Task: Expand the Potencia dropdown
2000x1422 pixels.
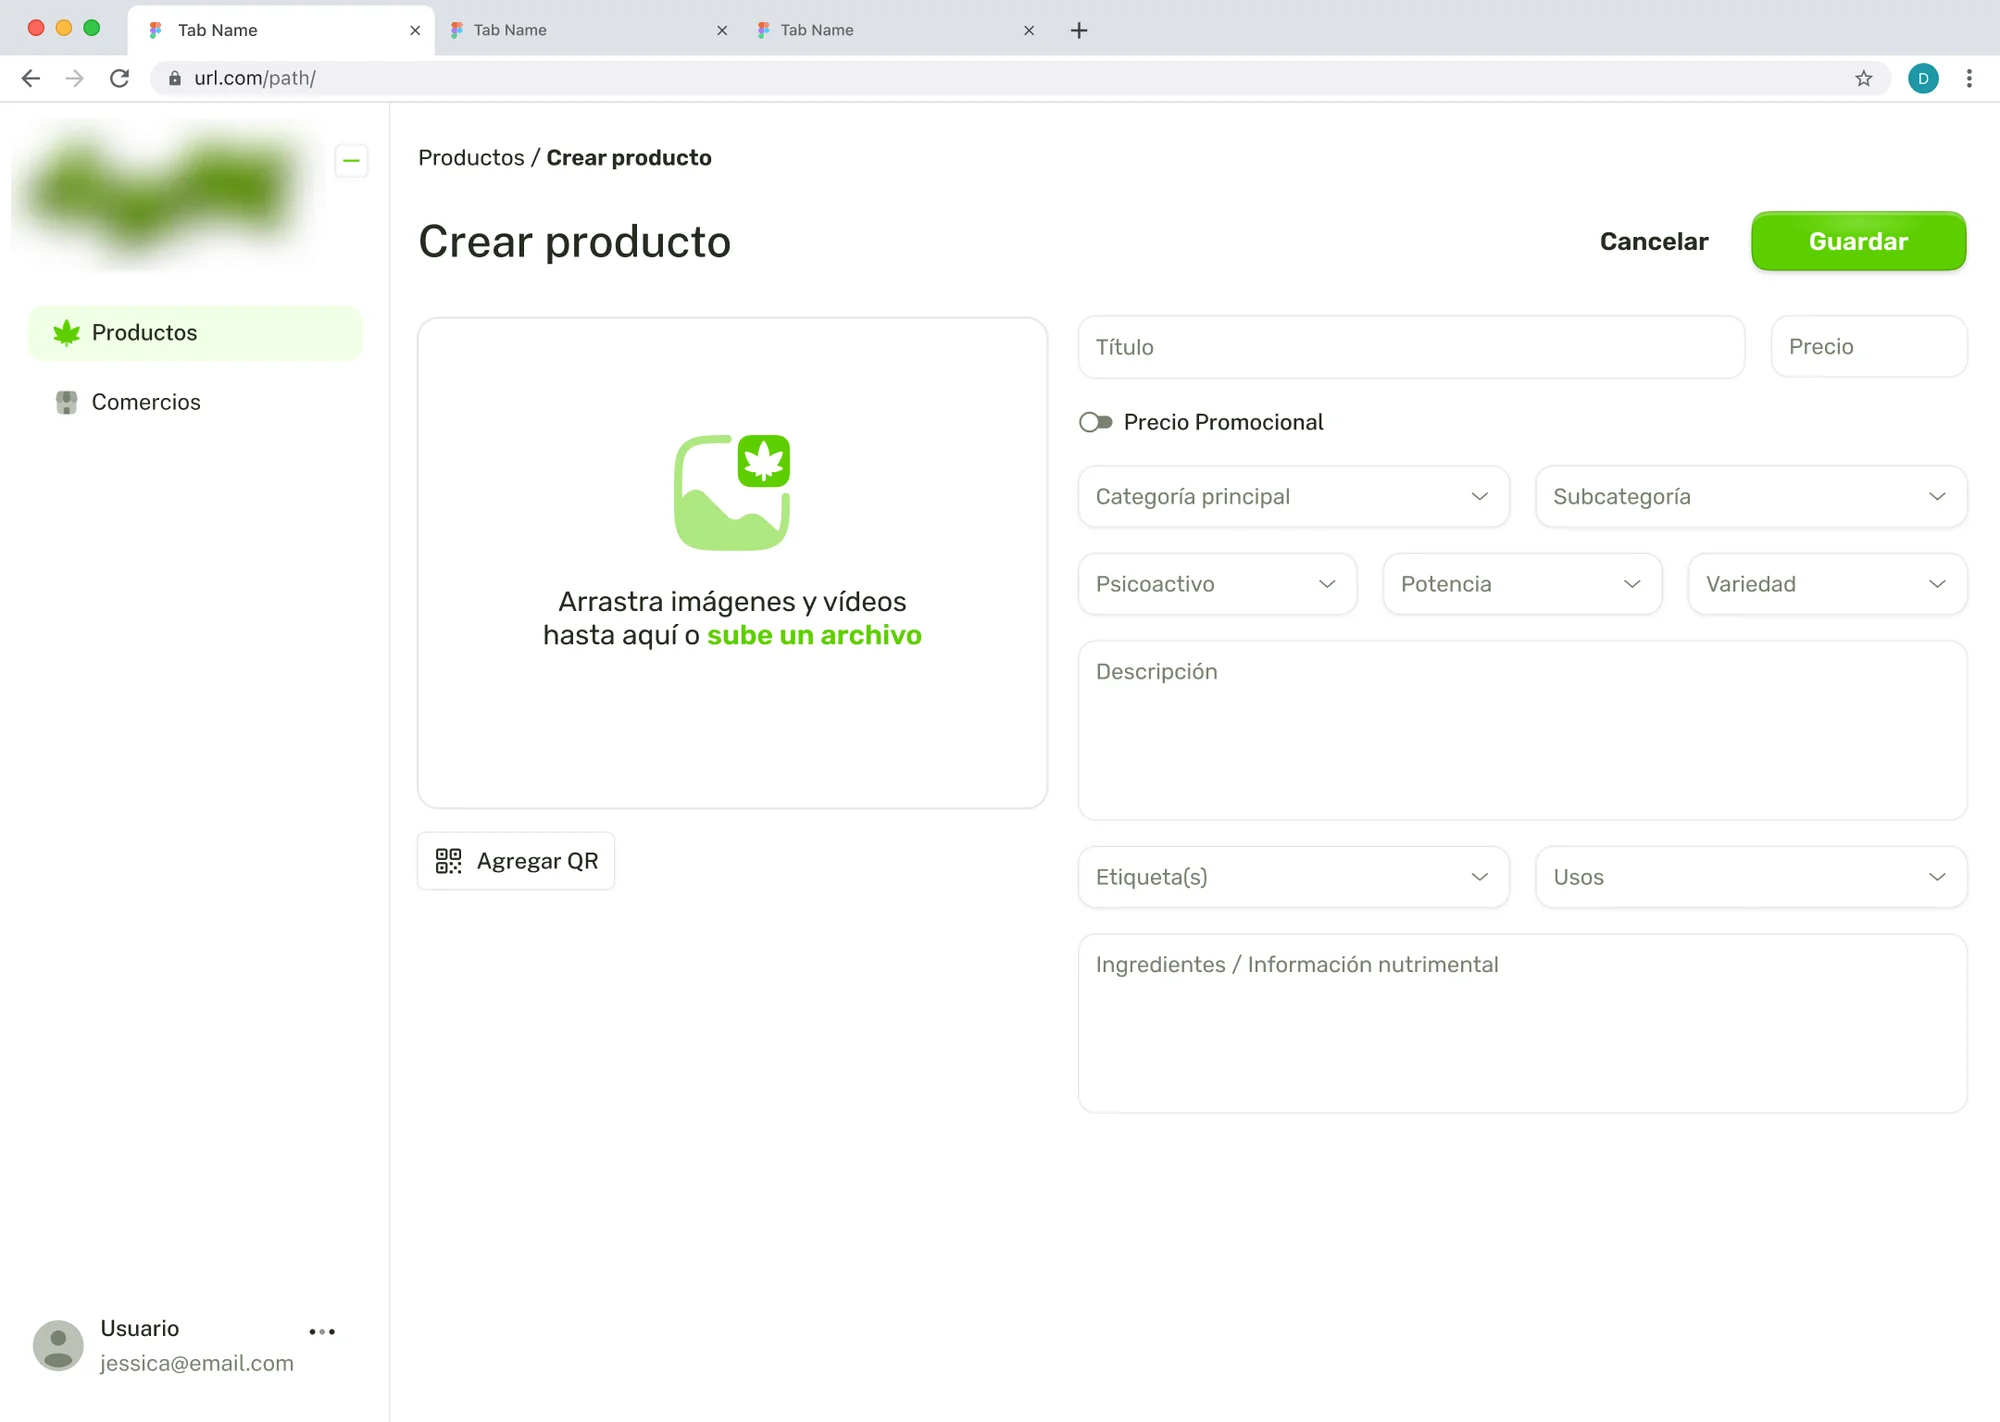Action: 1522,584
